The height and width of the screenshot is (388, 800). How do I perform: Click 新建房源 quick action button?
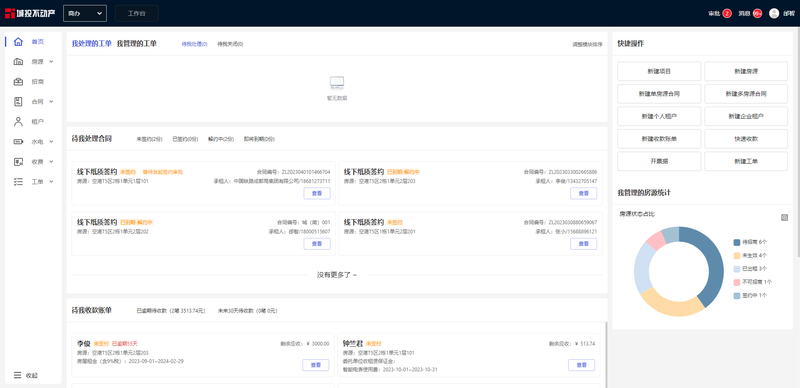tap(746, 71)
